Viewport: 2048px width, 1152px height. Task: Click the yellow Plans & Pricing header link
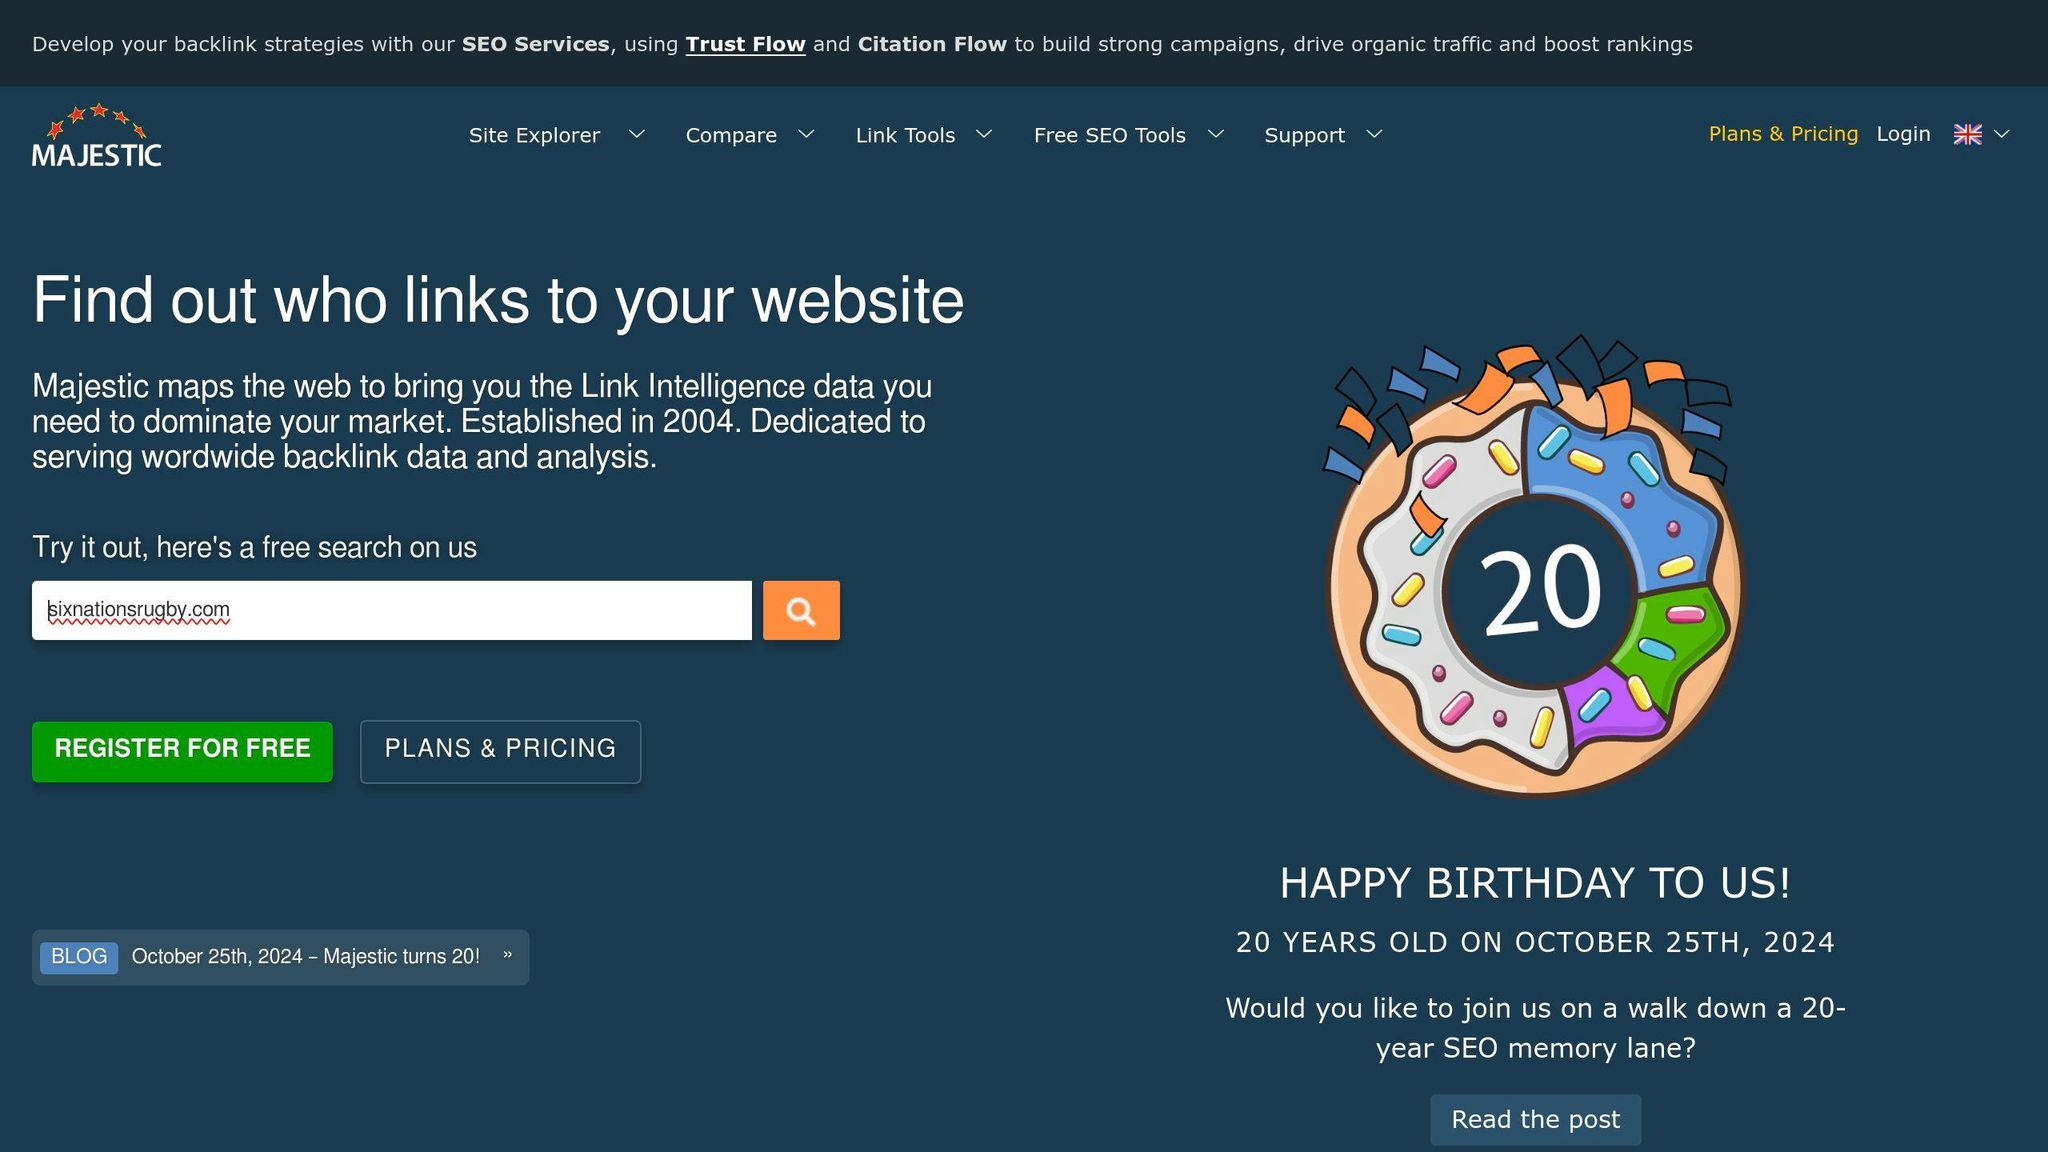point(1783,134)
